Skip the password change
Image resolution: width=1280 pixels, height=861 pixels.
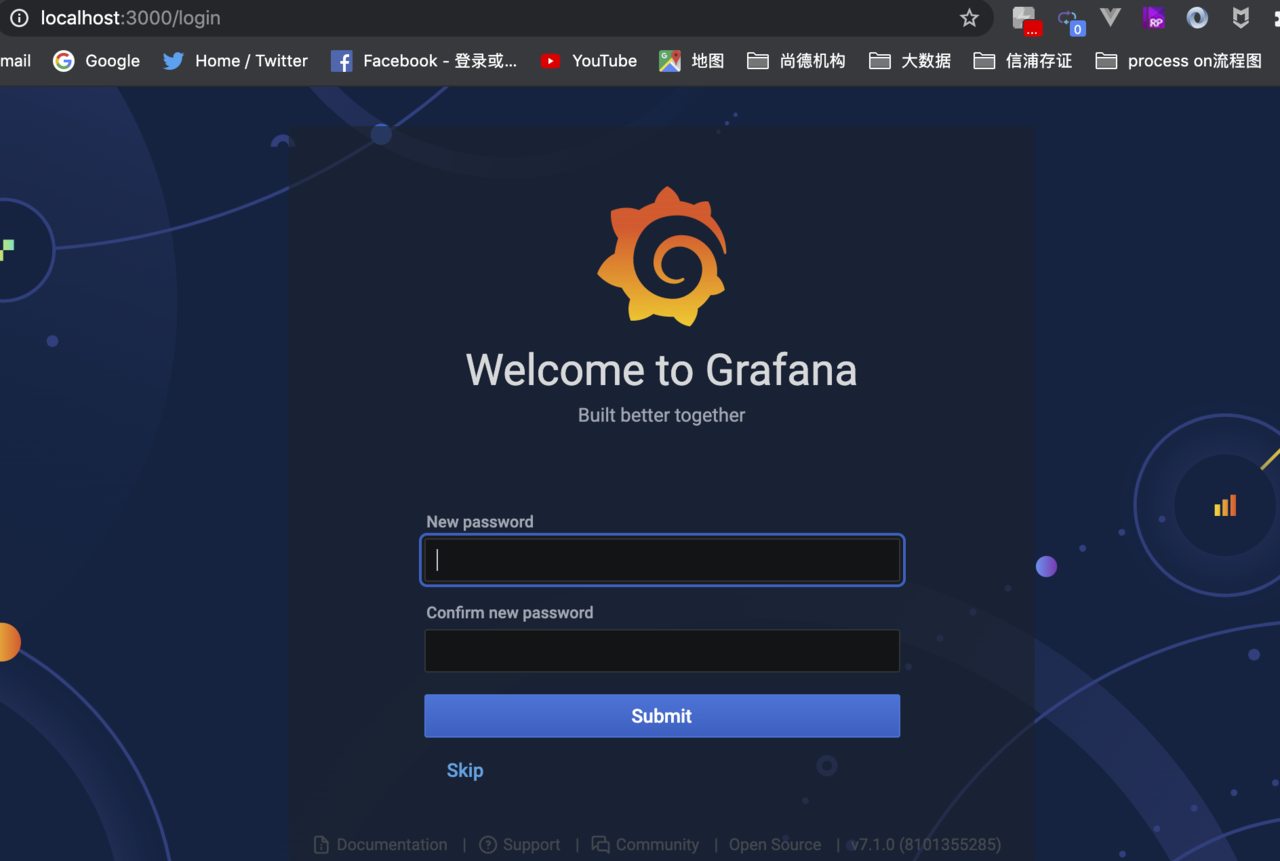[x=465, y=771]
